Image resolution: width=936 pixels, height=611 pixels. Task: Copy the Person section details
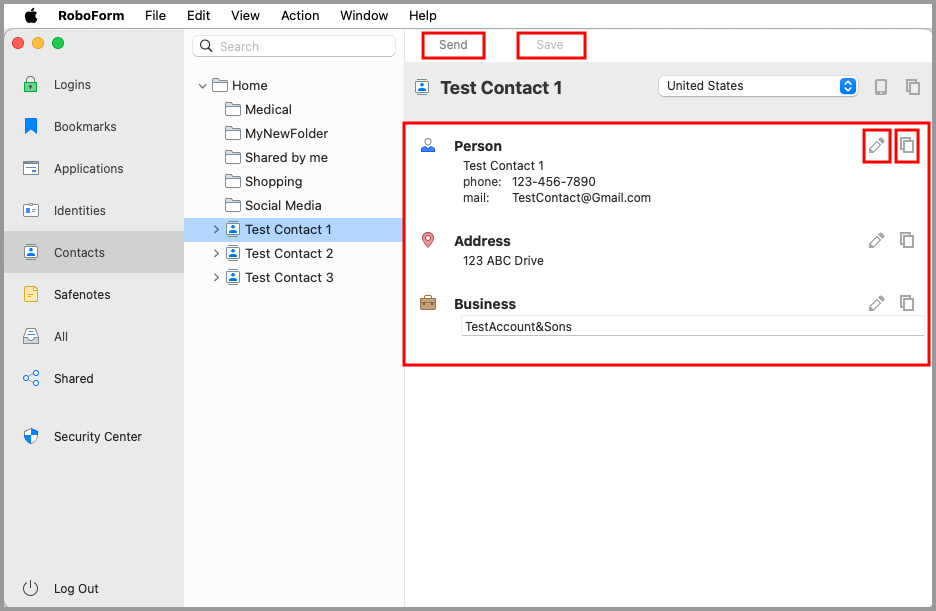point(907,145)
